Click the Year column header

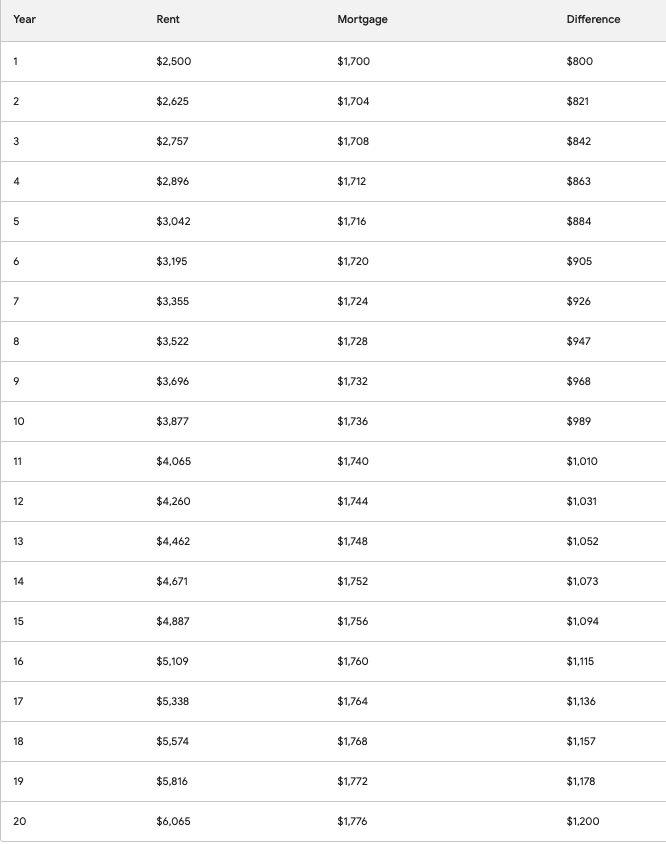point(24,20)
